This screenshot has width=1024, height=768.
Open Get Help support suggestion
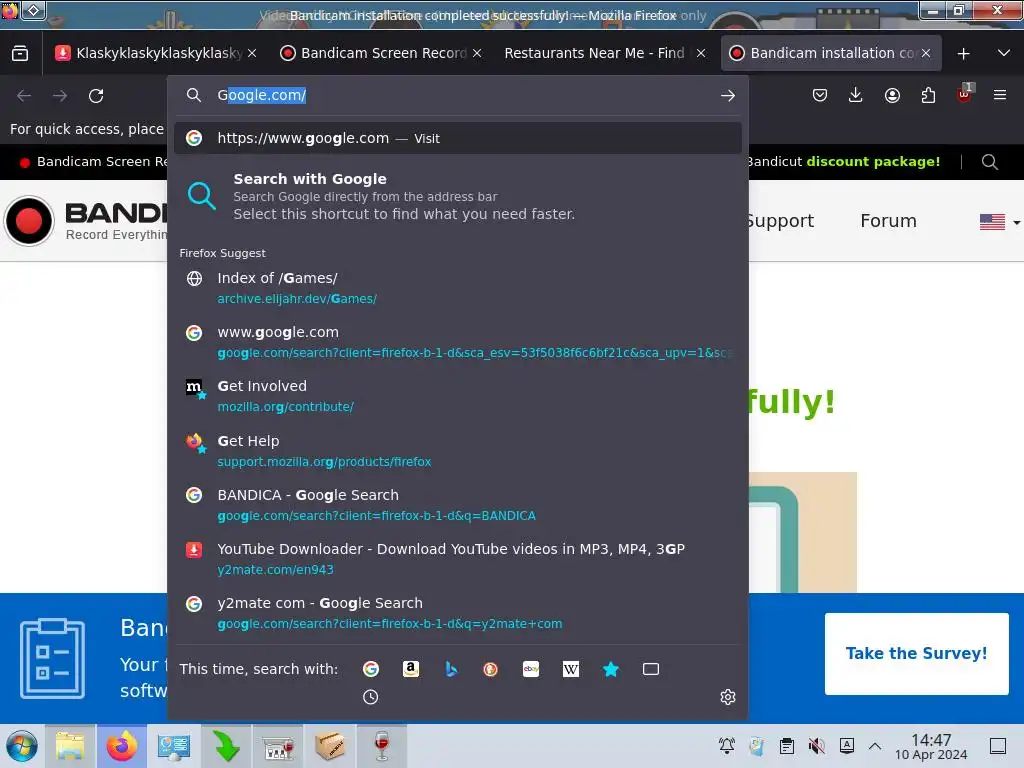457,451
